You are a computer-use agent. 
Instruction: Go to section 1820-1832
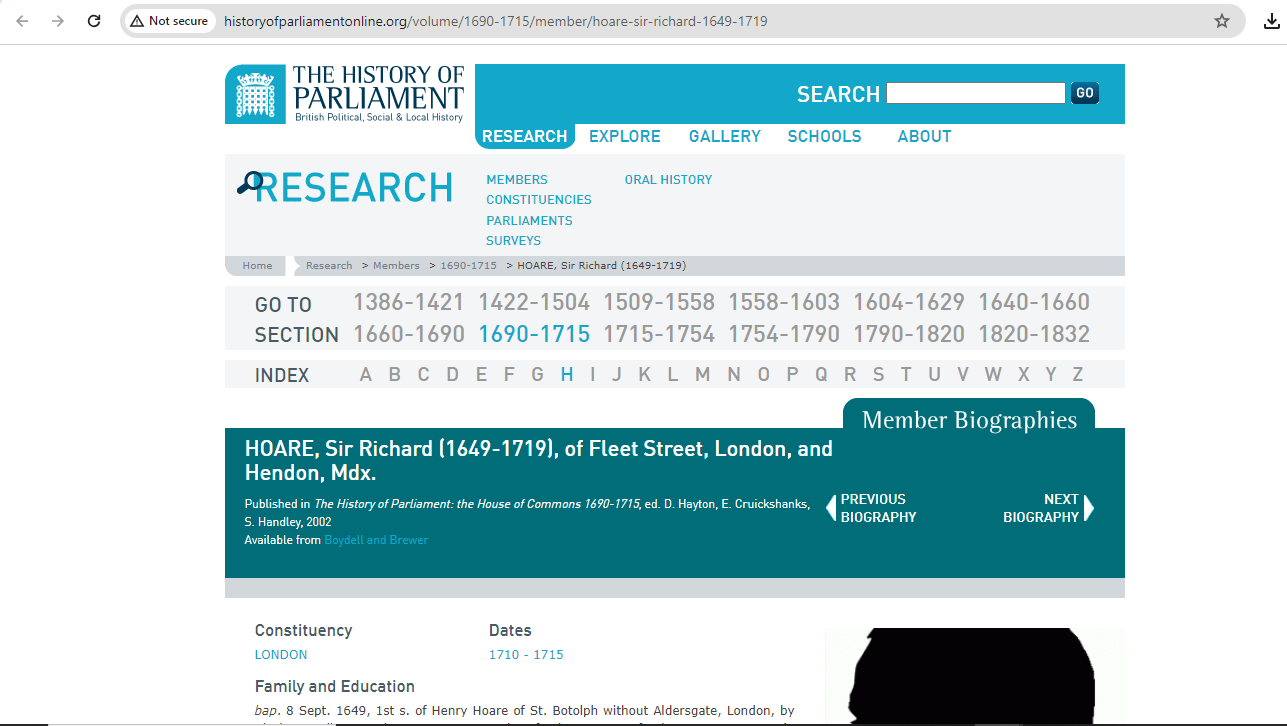coord(1034,334)
